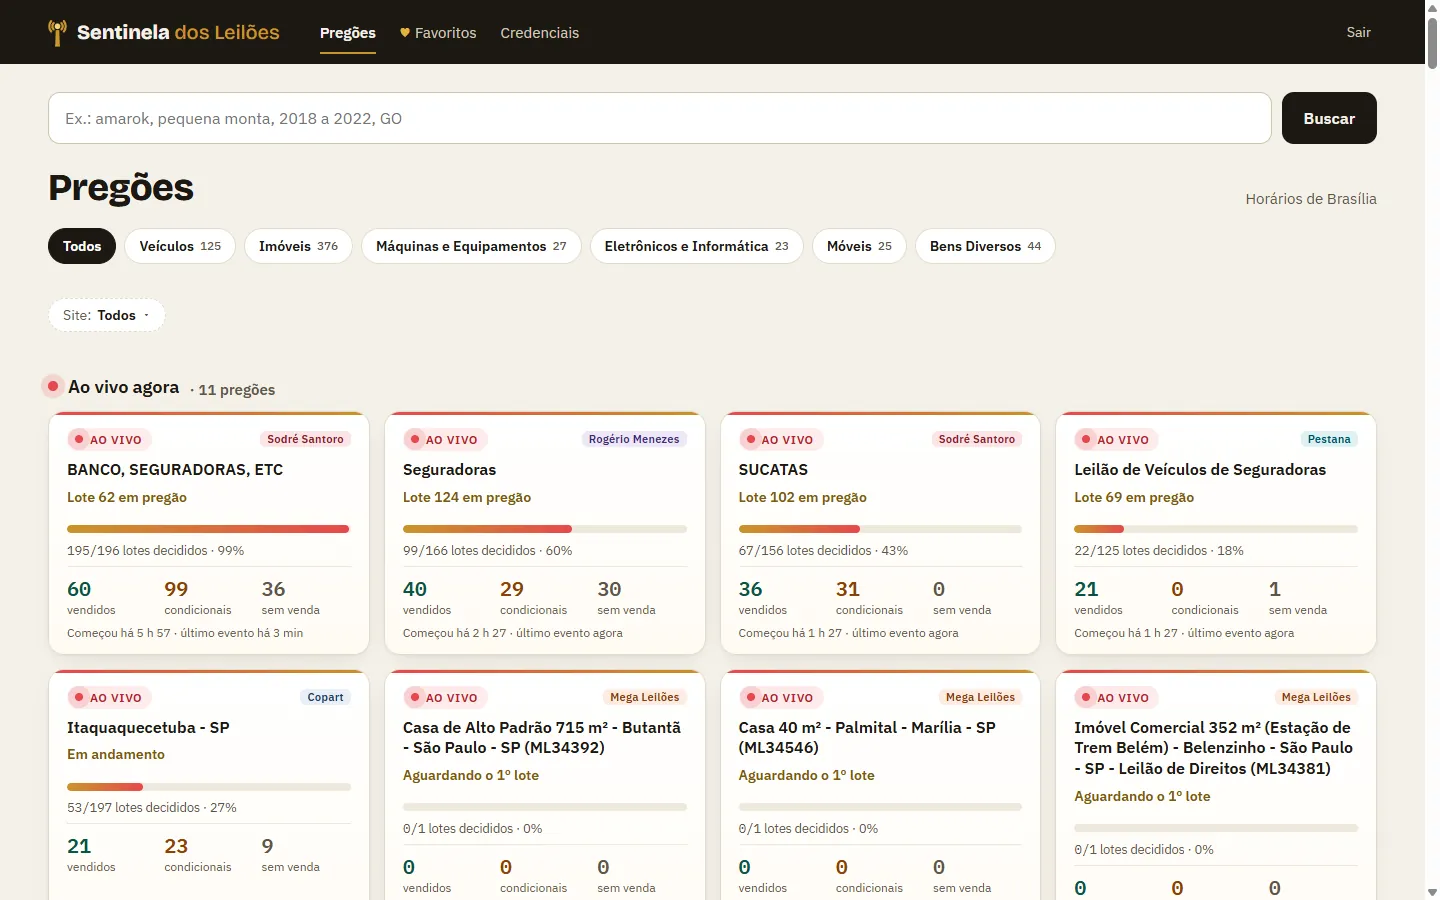Click the Sair link

[x=1358, y=32]
